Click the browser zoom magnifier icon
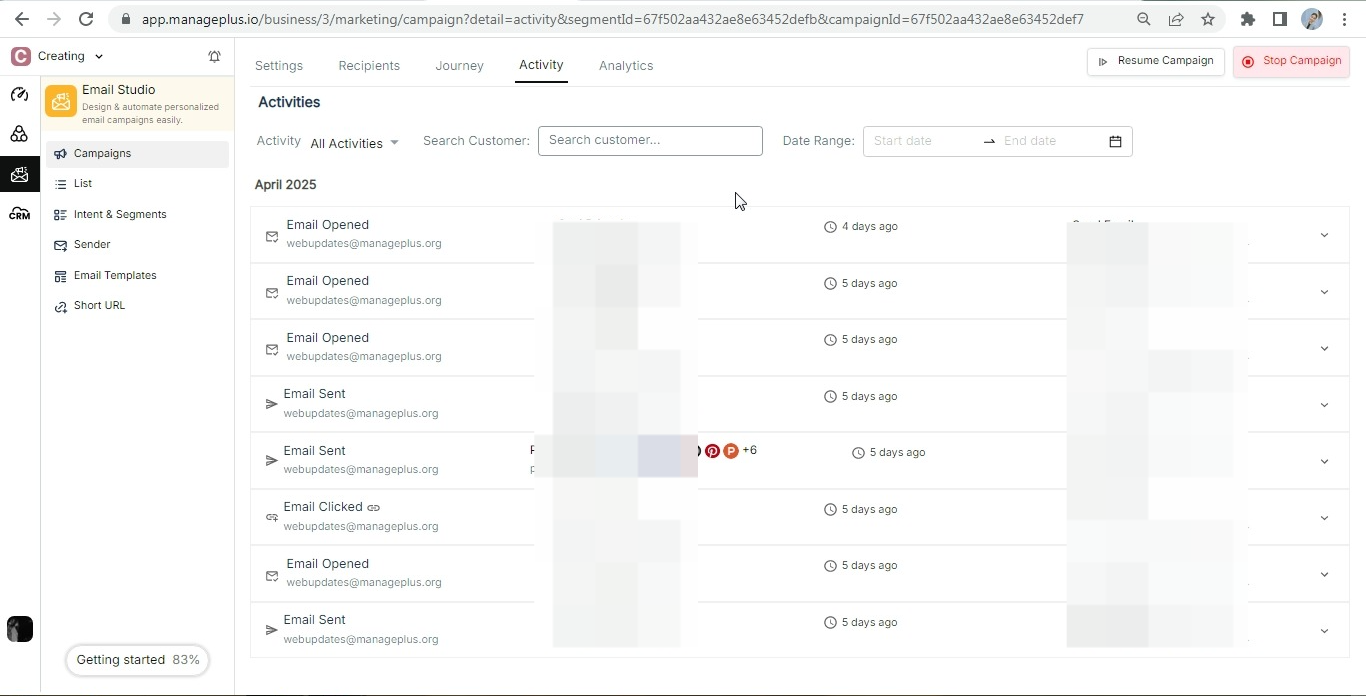The image size is (1366, 696). click(x=1144, y=19)
